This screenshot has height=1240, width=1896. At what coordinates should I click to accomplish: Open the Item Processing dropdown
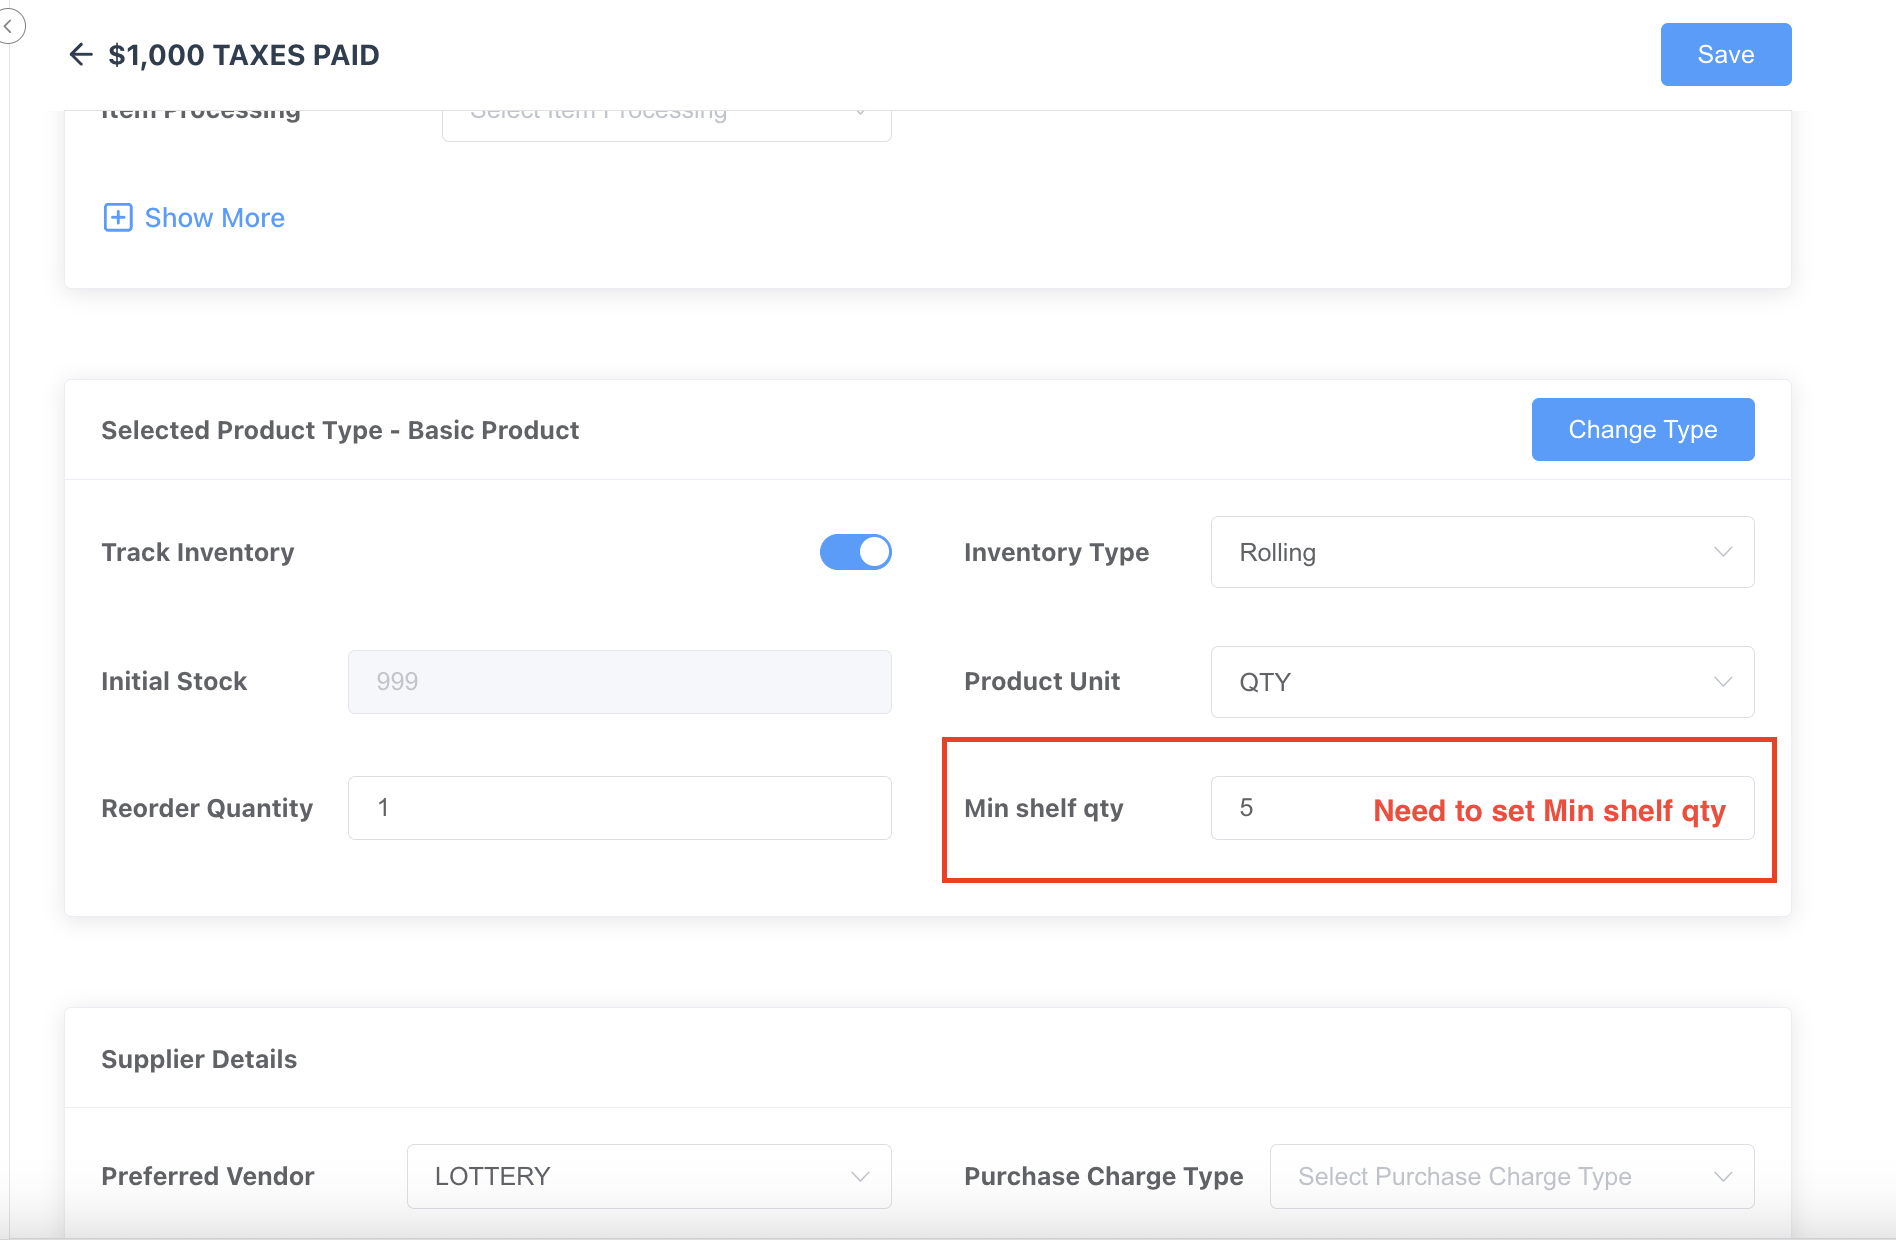[666, 122]
